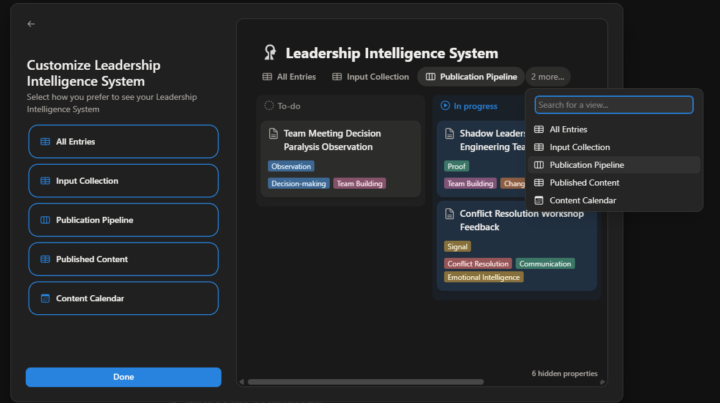Image resolution: width=720 pixels, height=403 pixels.
Task: Click the To-do dashed circle status icon
Action: (269, 106)
